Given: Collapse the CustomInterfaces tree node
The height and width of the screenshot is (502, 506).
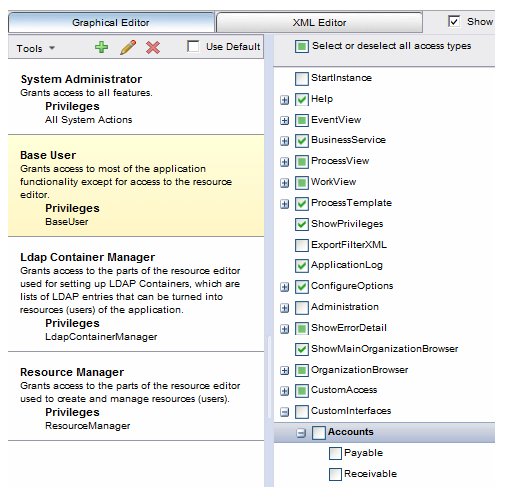Looking at the screenshot, I should (x=284, y=412).
